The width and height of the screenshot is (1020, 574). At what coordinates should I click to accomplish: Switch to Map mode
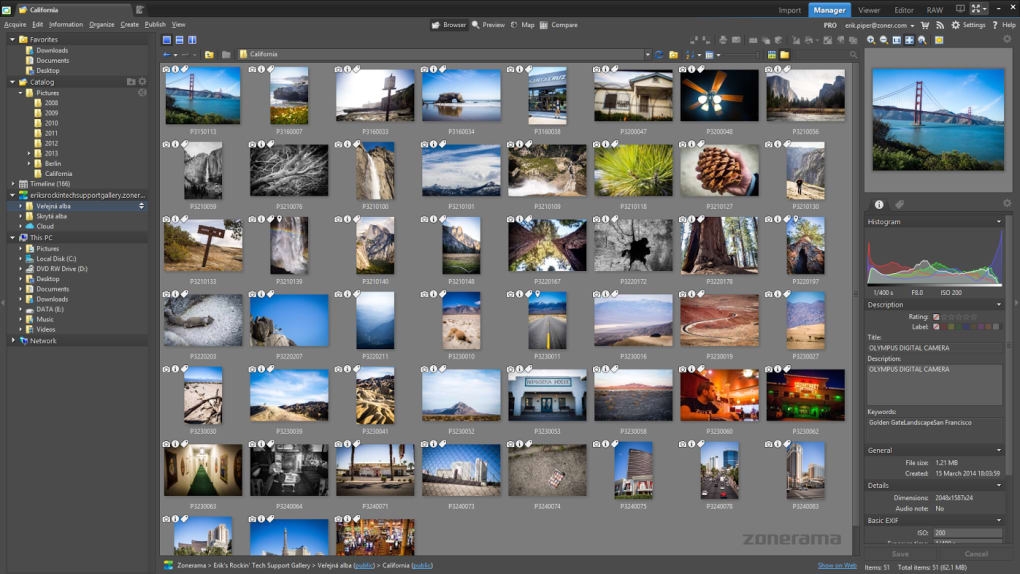click(x=522, y=25)
